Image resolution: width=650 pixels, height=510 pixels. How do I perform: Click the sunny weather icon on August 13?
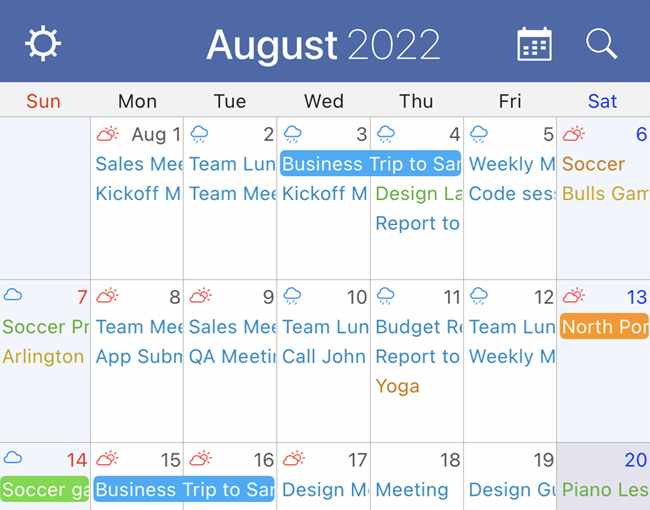(x=573, y=296)
